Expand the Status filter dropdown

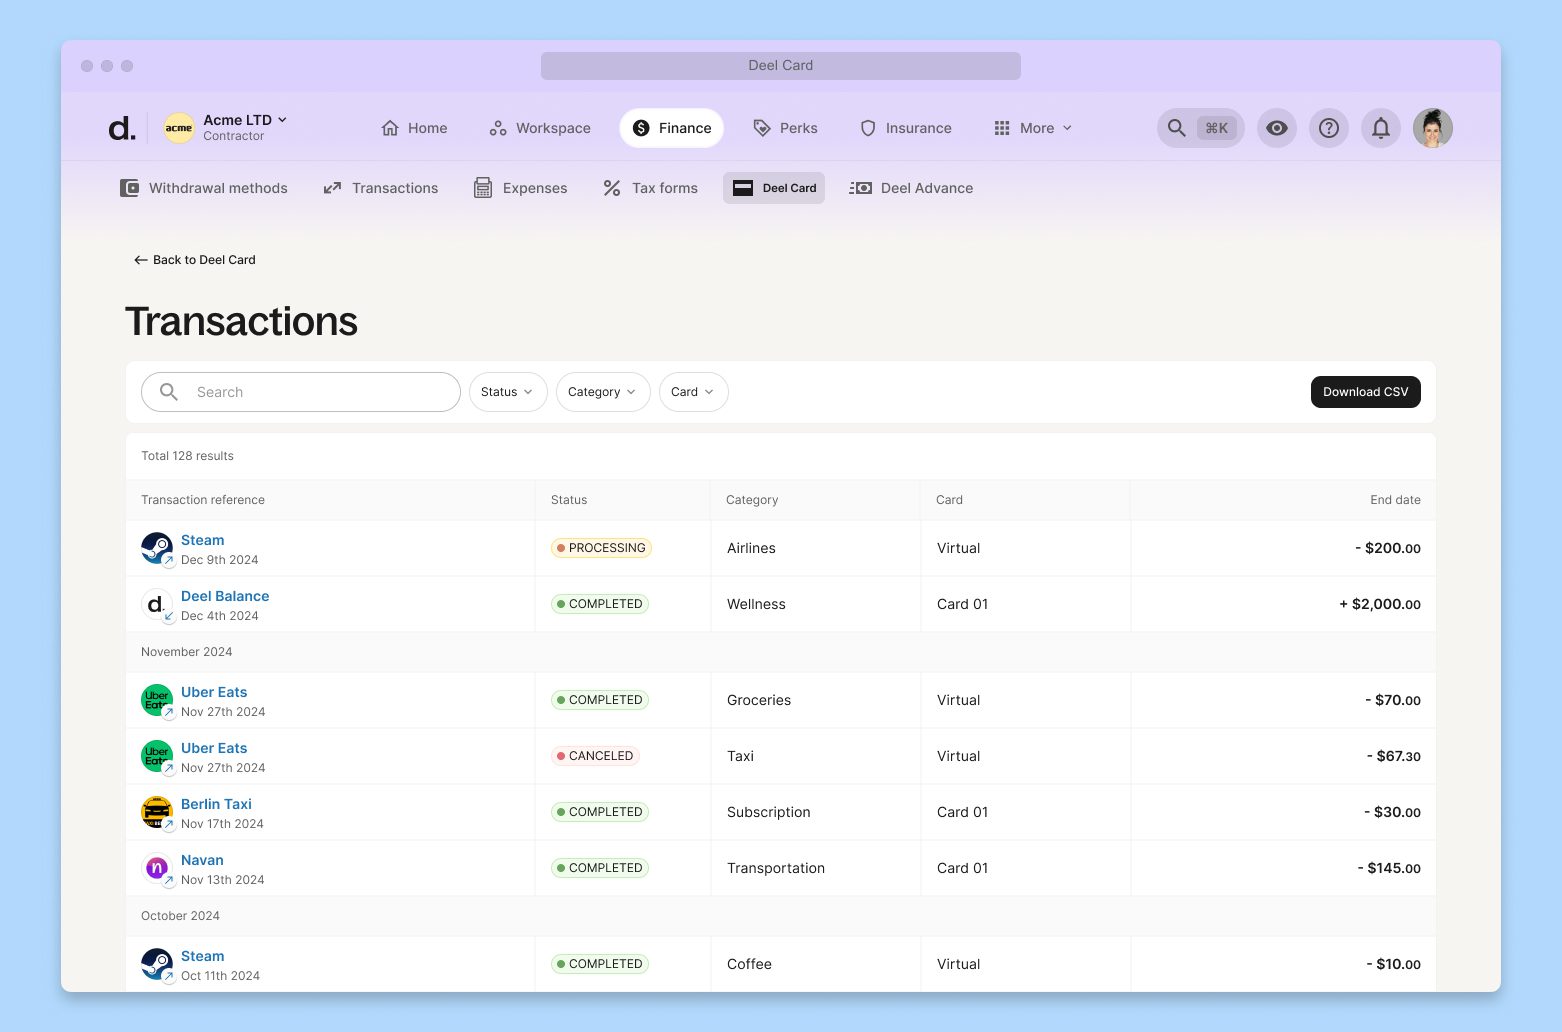(507, 392)
